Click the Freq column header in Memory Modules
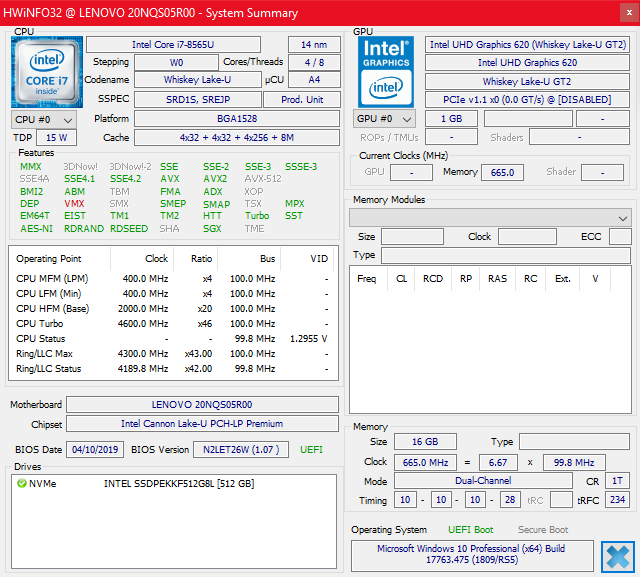This screenshot has height=577, width=640. point(366,279)
